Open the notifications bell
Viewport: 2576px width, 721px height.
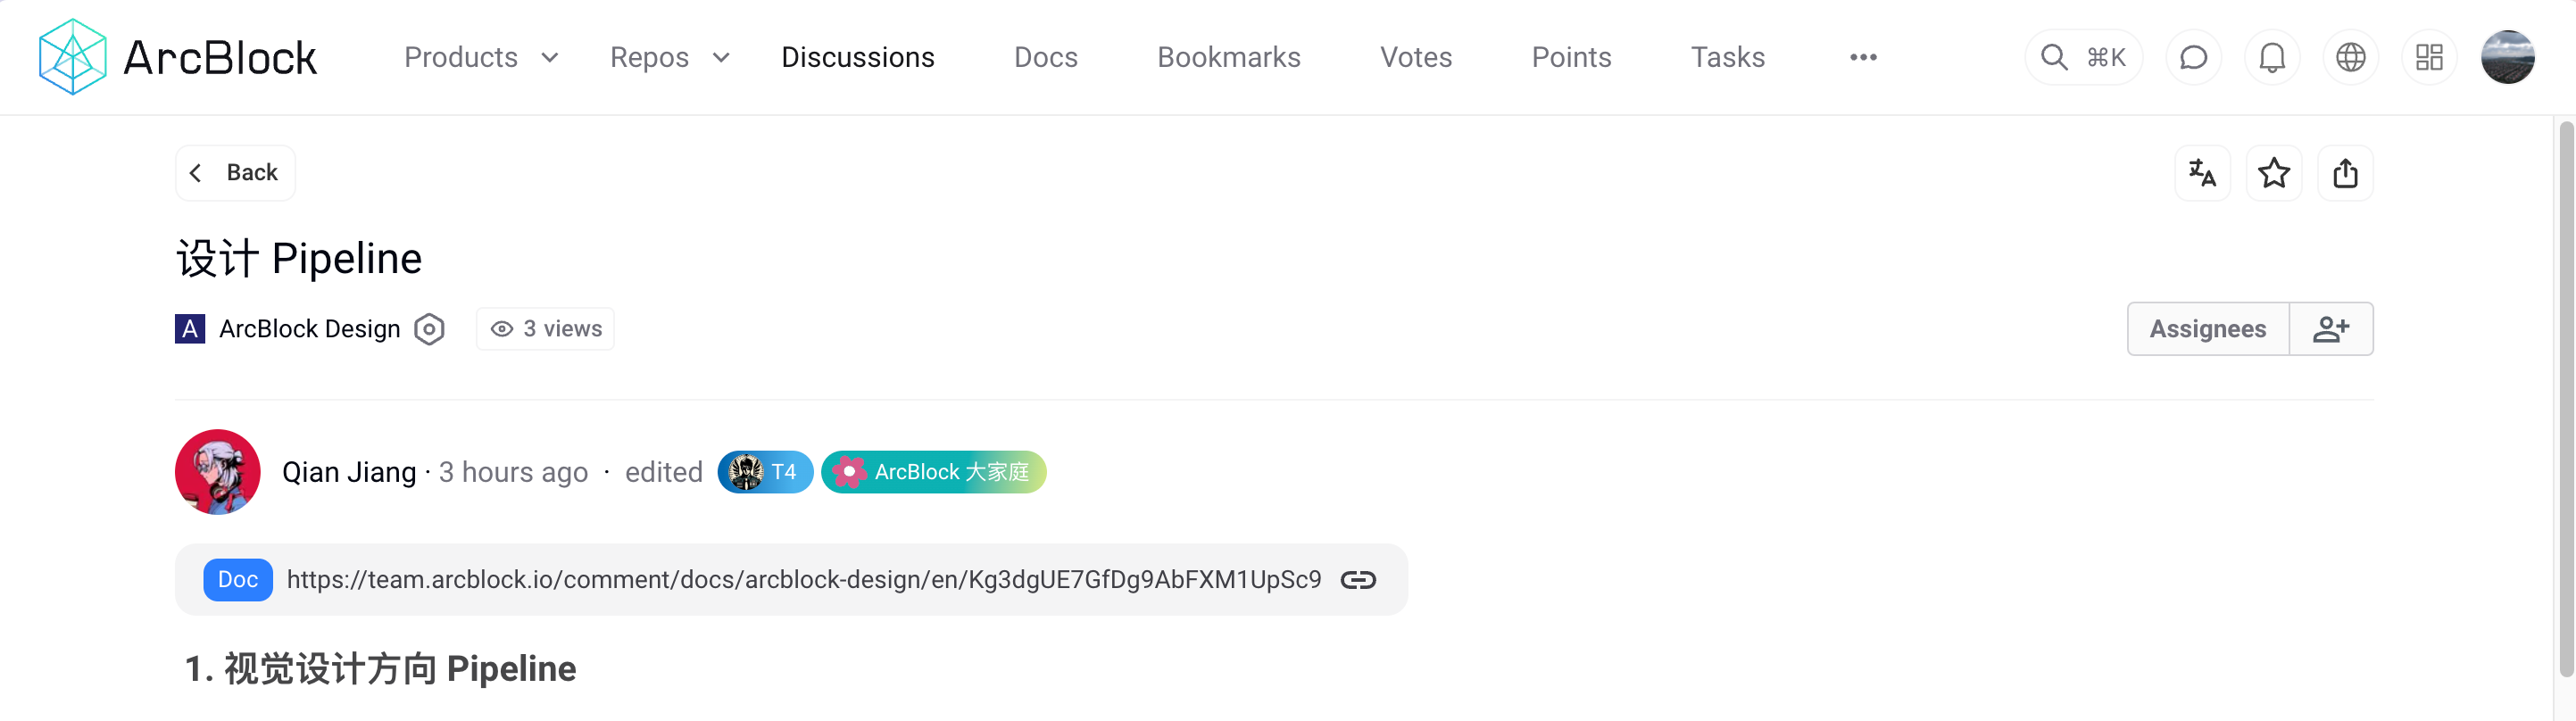coord(2272,57)
